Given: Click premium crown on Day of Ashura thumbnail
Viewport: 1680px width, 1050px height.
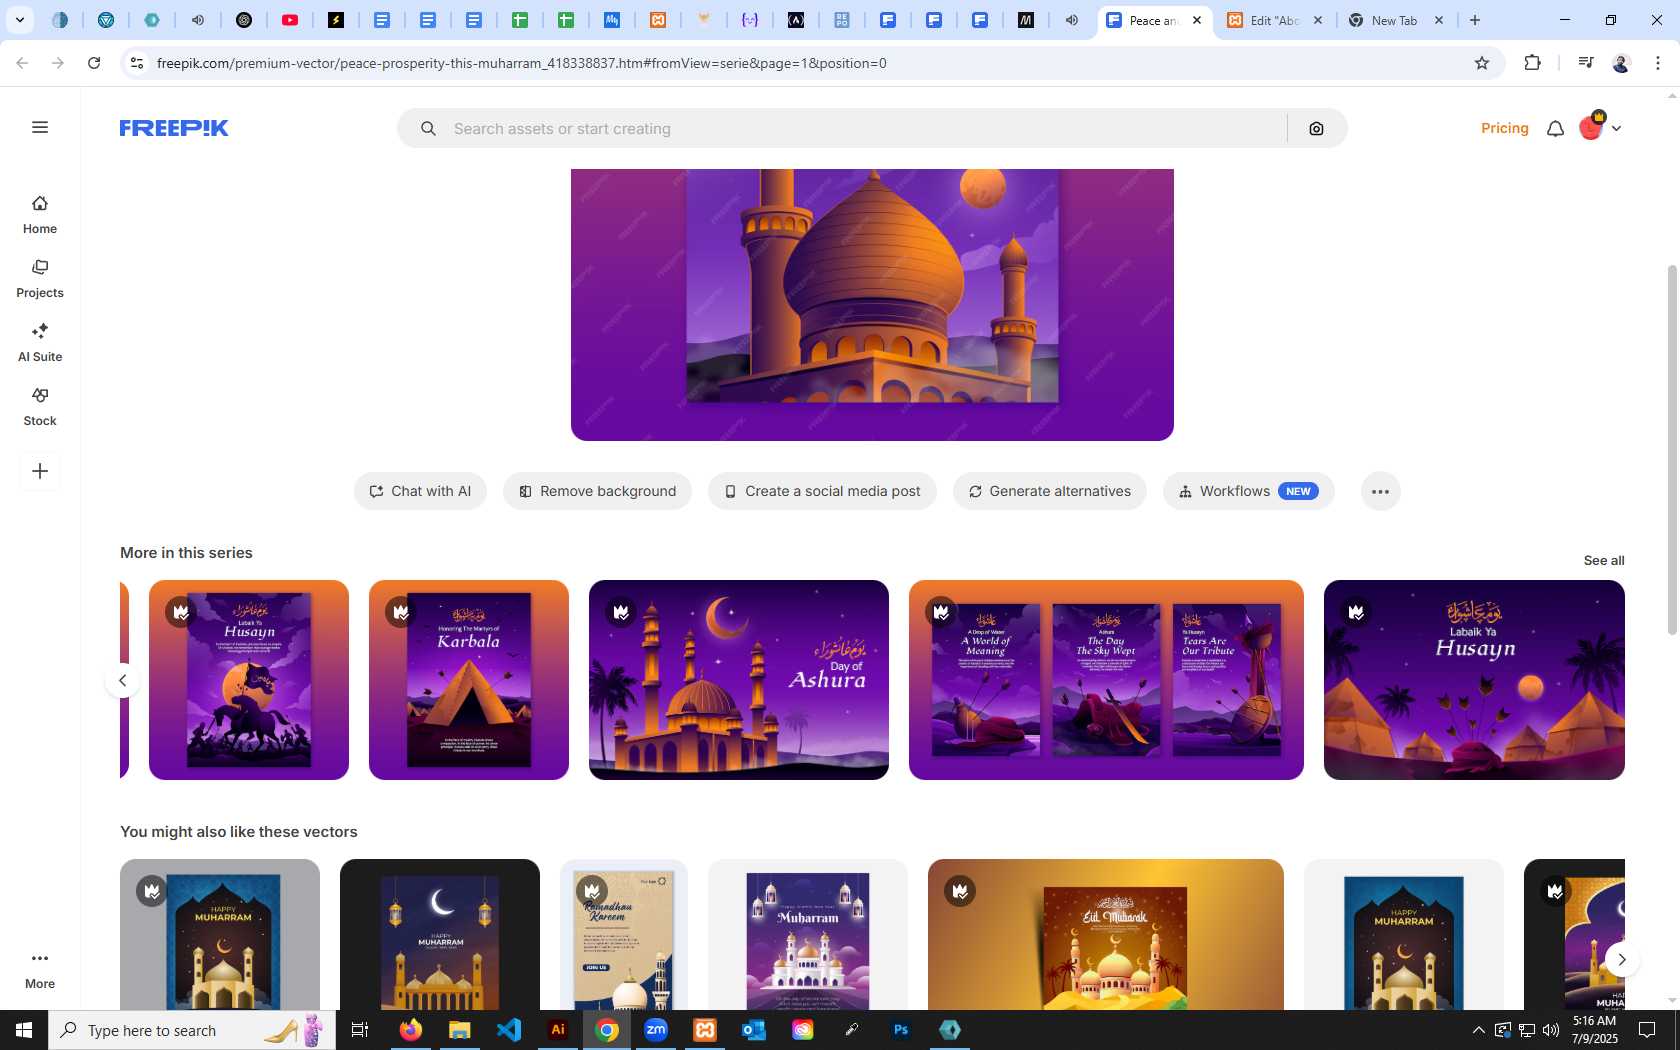Looking at the screenshot, I should 621,611.
